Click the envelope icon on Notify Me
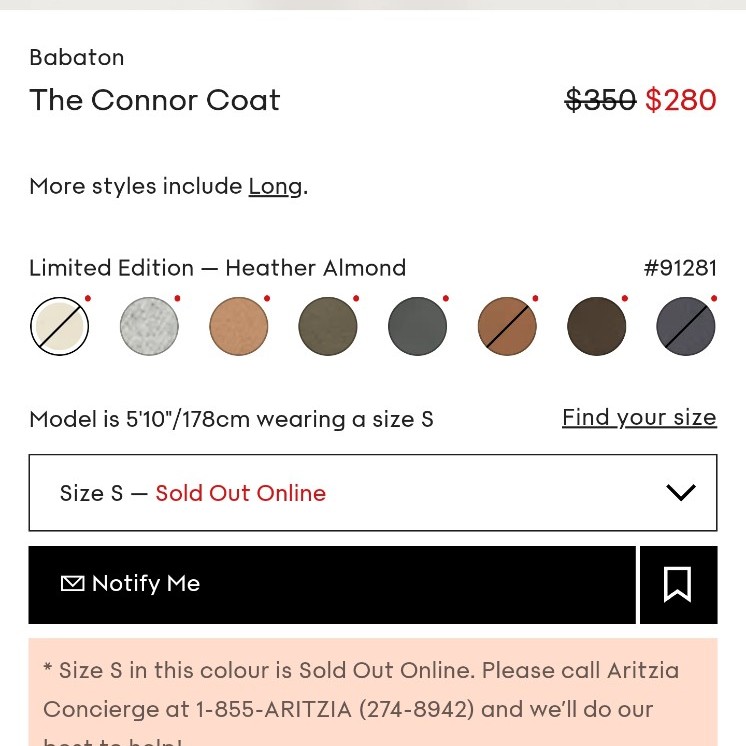746x746 pixels. point(72,583)
